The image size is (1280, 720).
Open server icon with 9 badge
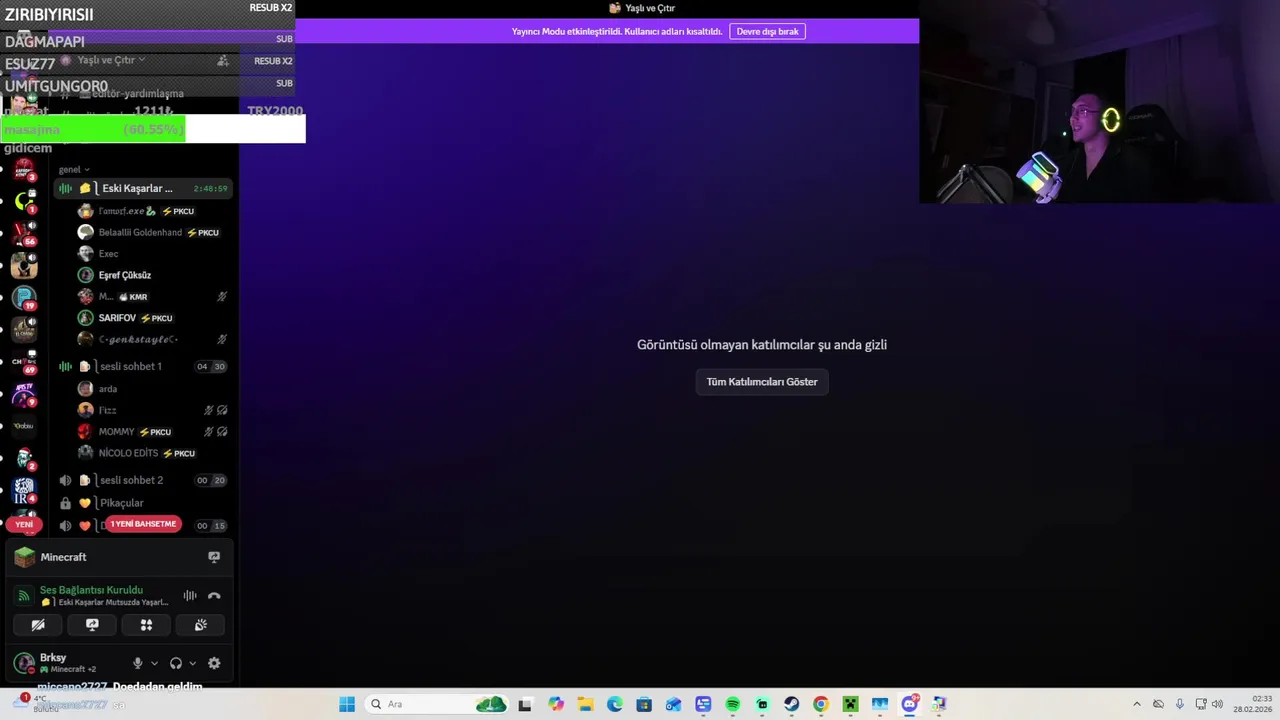[x=24, y=394]
